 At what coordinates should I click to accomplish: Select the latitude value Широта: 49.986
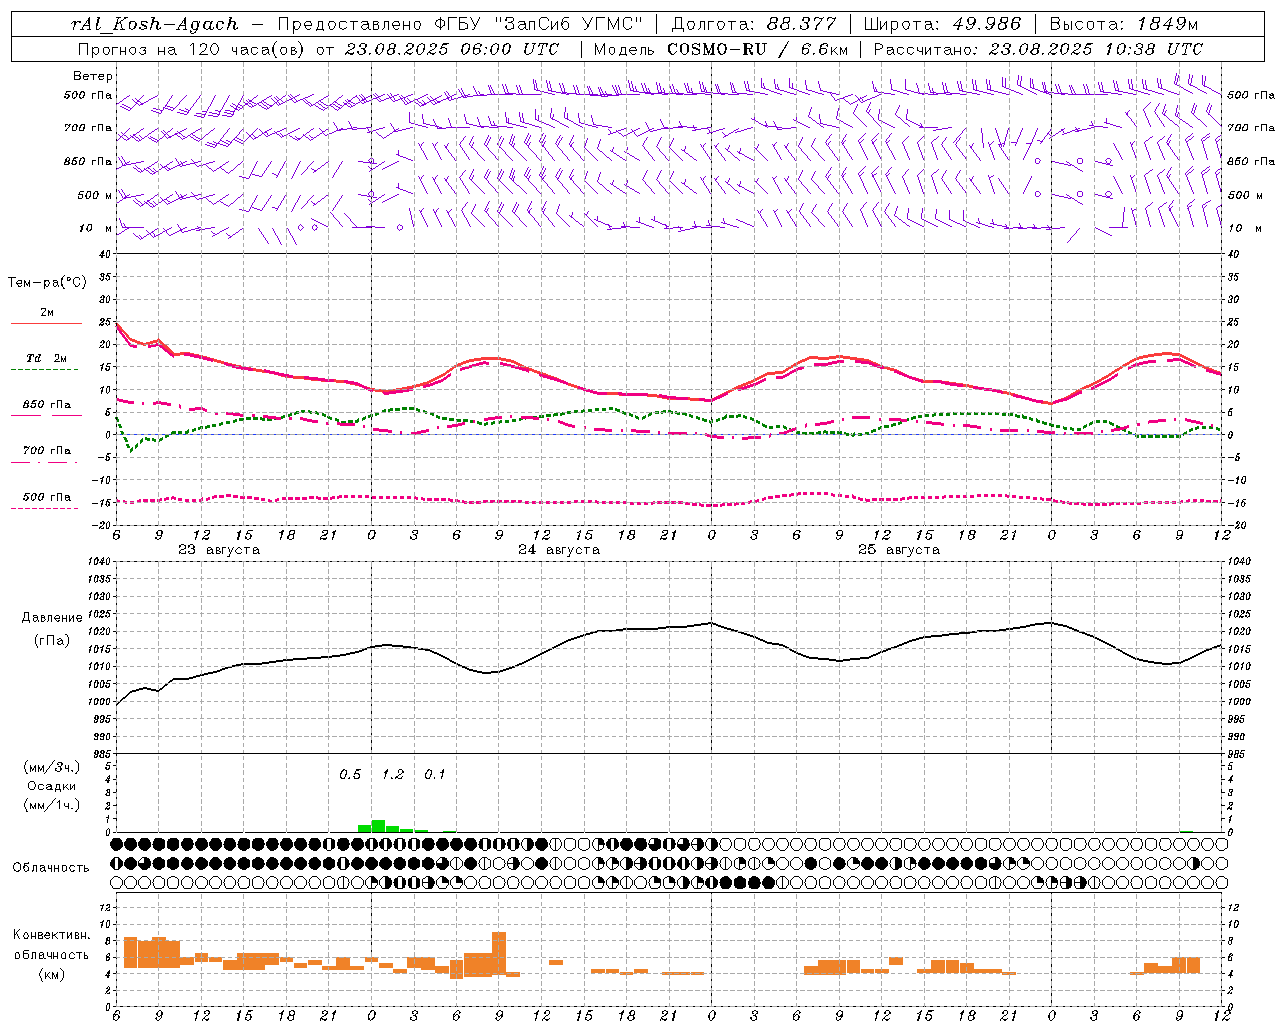942,24
